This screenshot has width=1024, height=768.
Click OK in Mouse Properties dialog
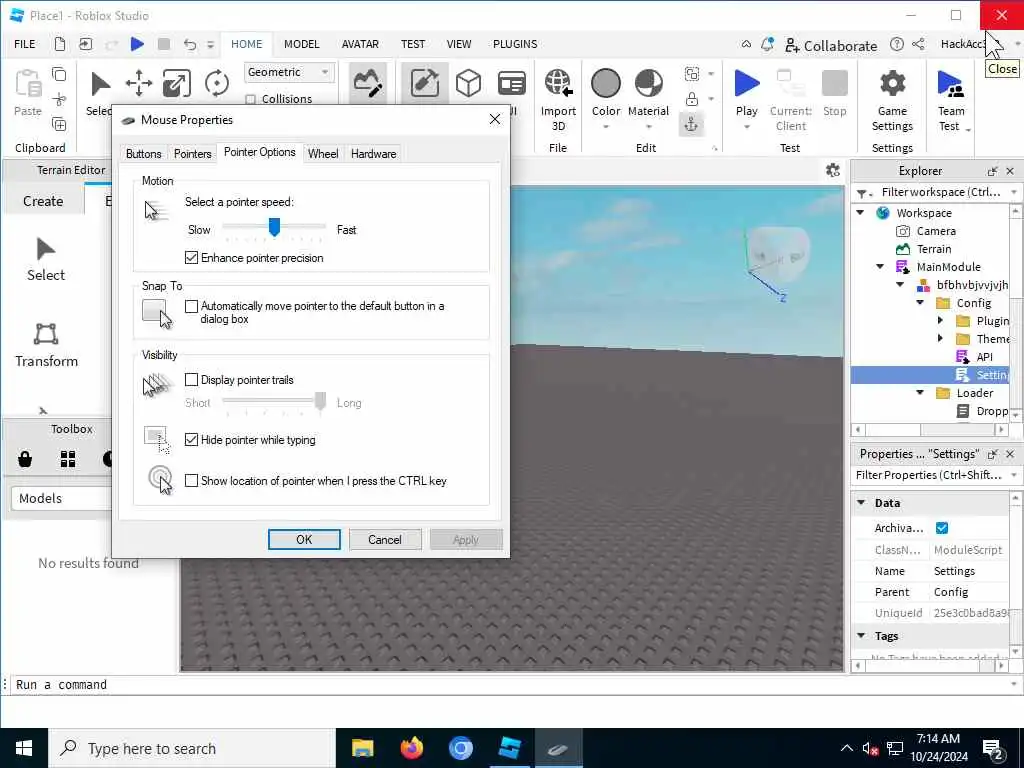tap(304, 539)
